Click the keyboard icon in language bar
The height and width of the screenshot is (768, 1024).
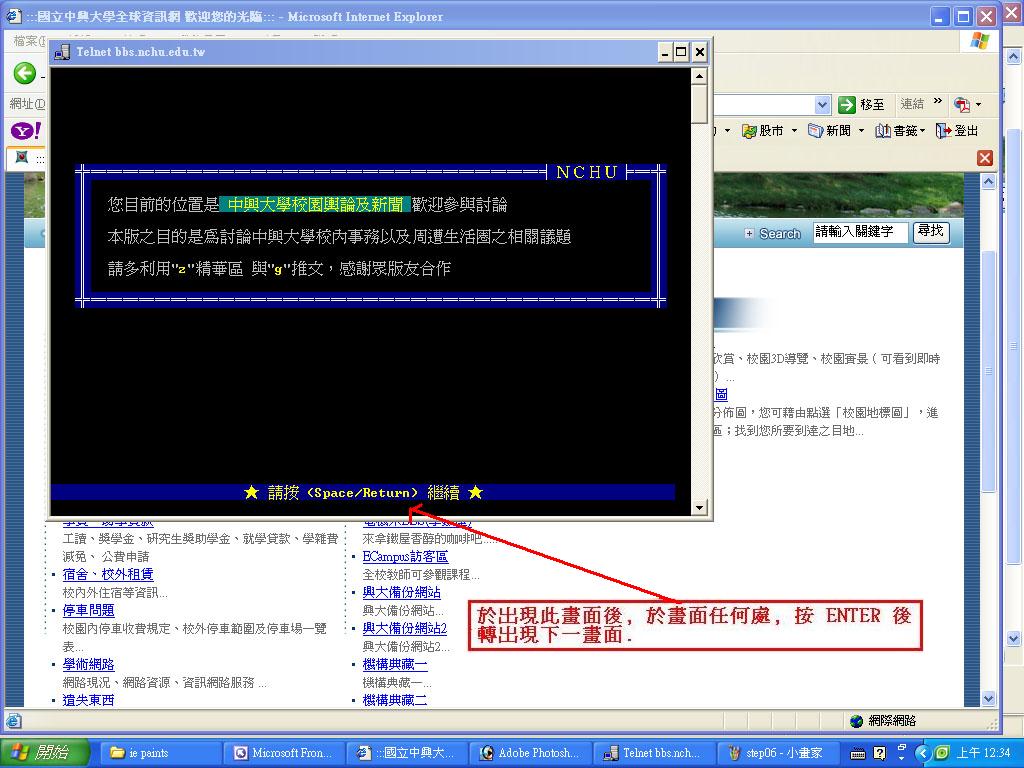point(858,754)
